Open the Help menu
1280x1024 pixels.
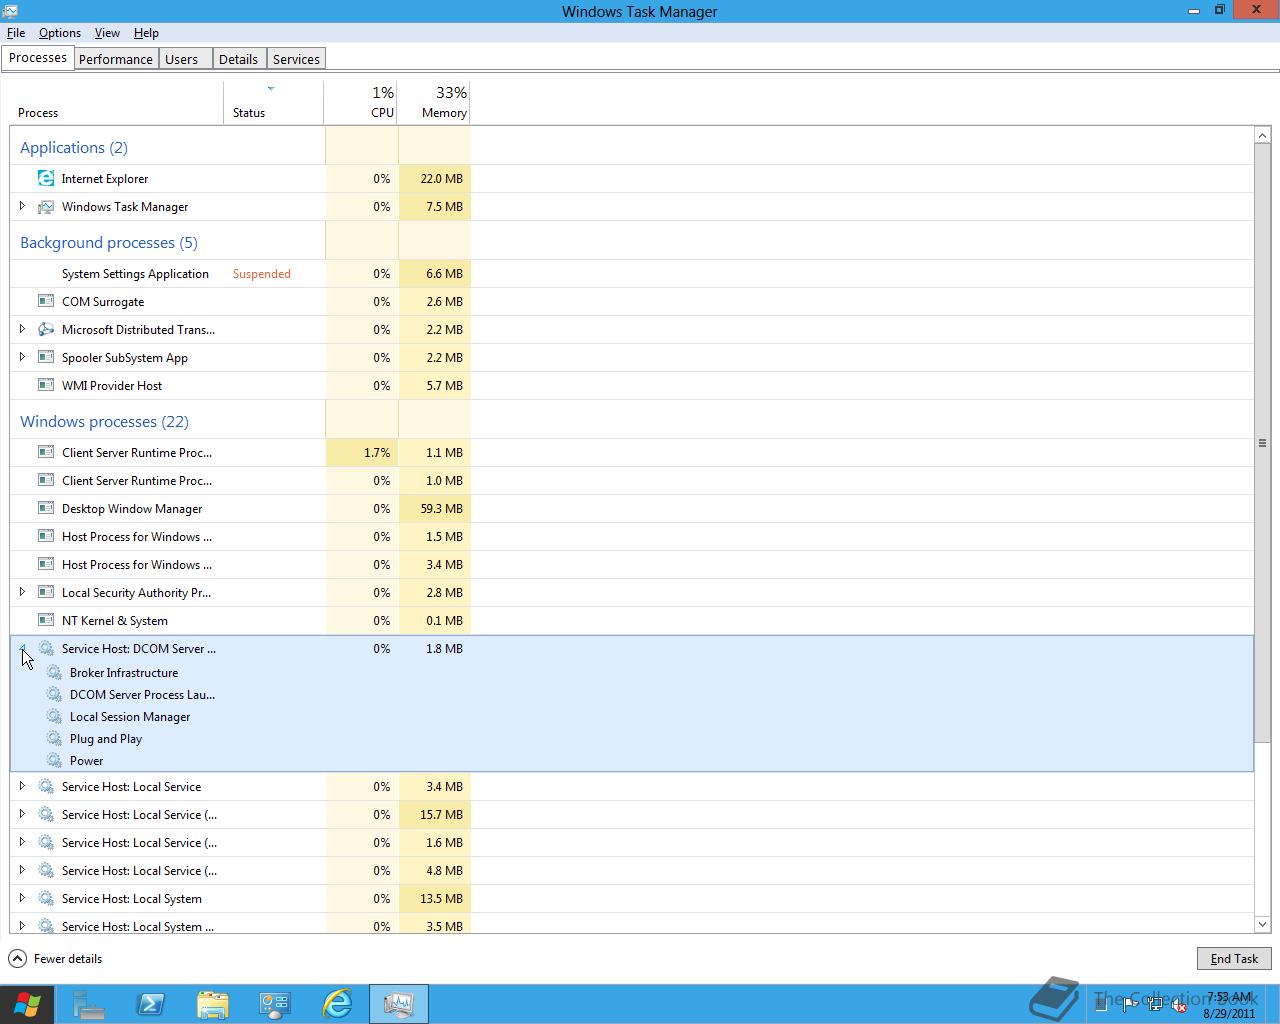tap(146, 33)
